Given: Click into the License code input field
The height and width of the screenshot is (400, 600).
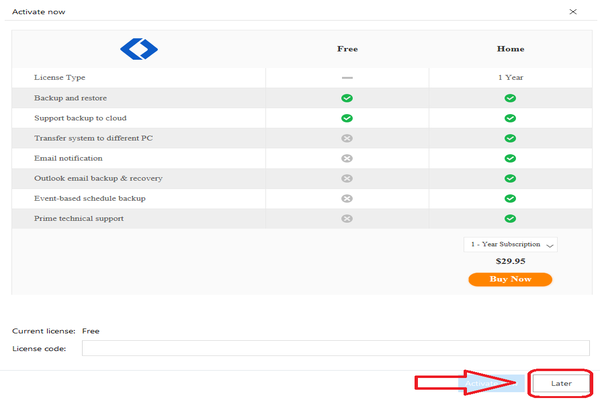Looking at the screenshot, I should click(335, 348).
